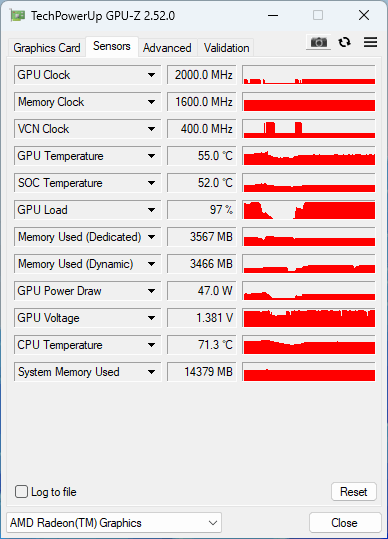
Task: Click the Reset button
Action: [x=354, y=492]
